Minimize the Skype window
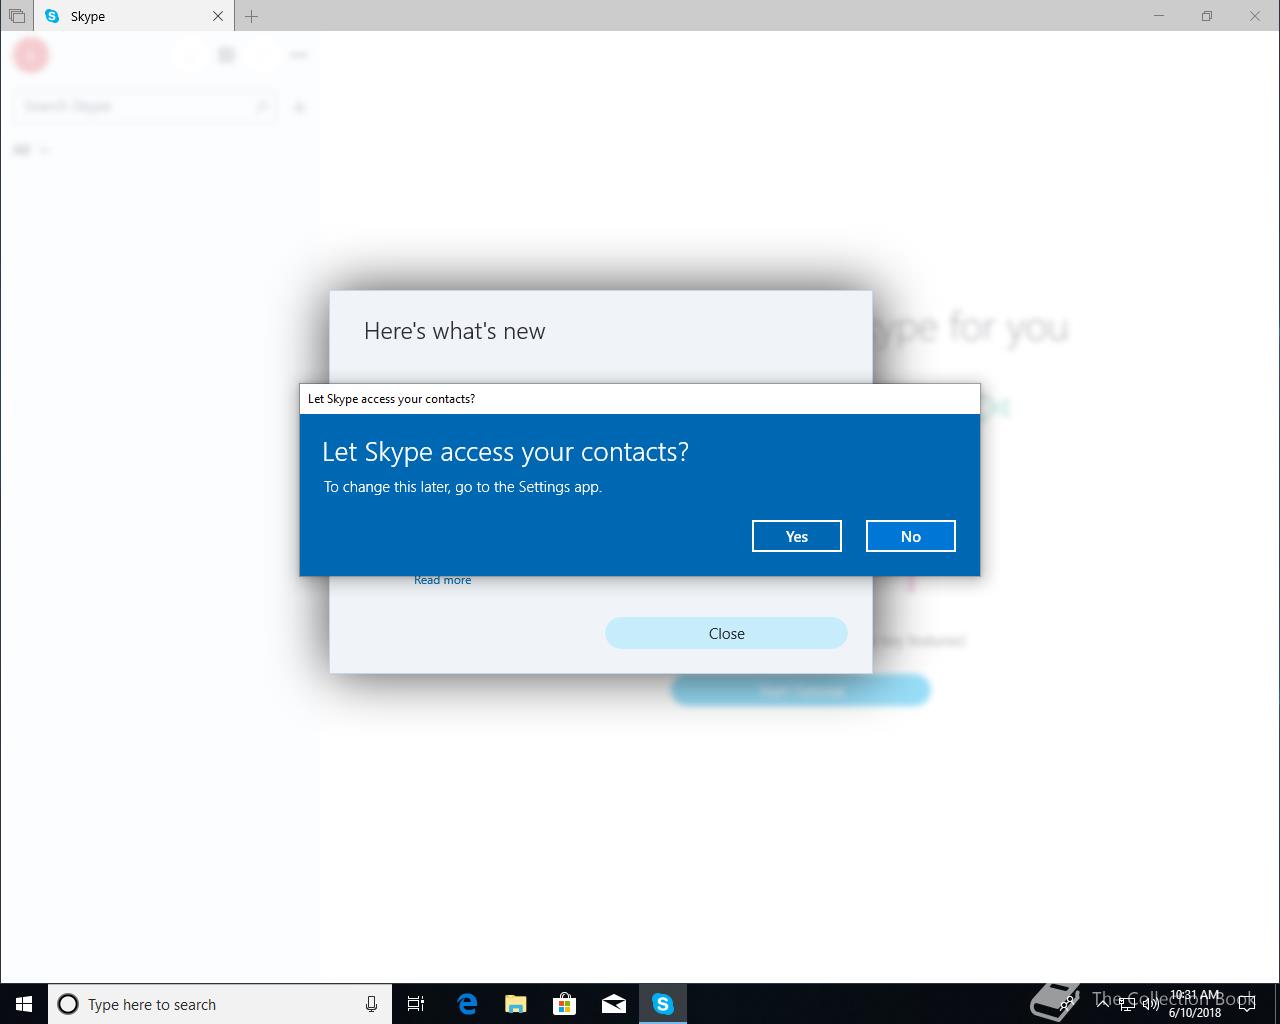Viewport: 1280px width, 1024px height. [1159, 16]
